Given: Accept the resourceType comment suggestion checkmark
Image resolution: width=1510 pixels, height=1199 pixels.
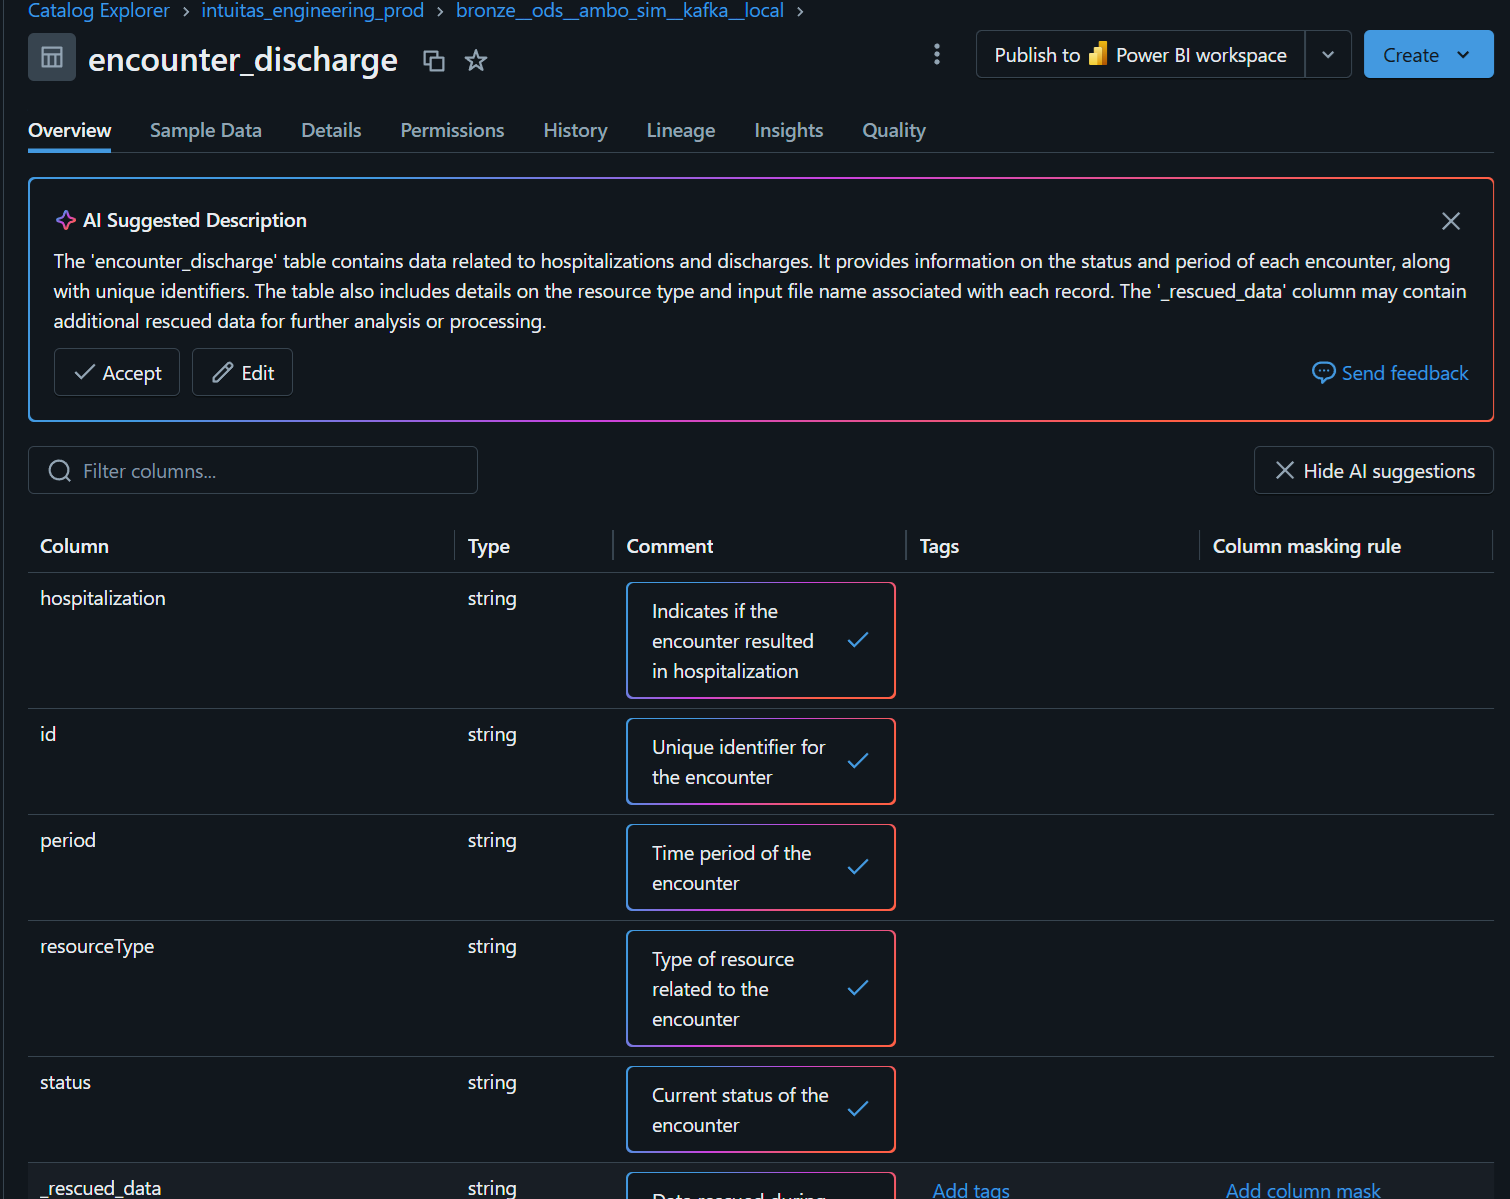Looking at the screenshot, I should [857, 988].
